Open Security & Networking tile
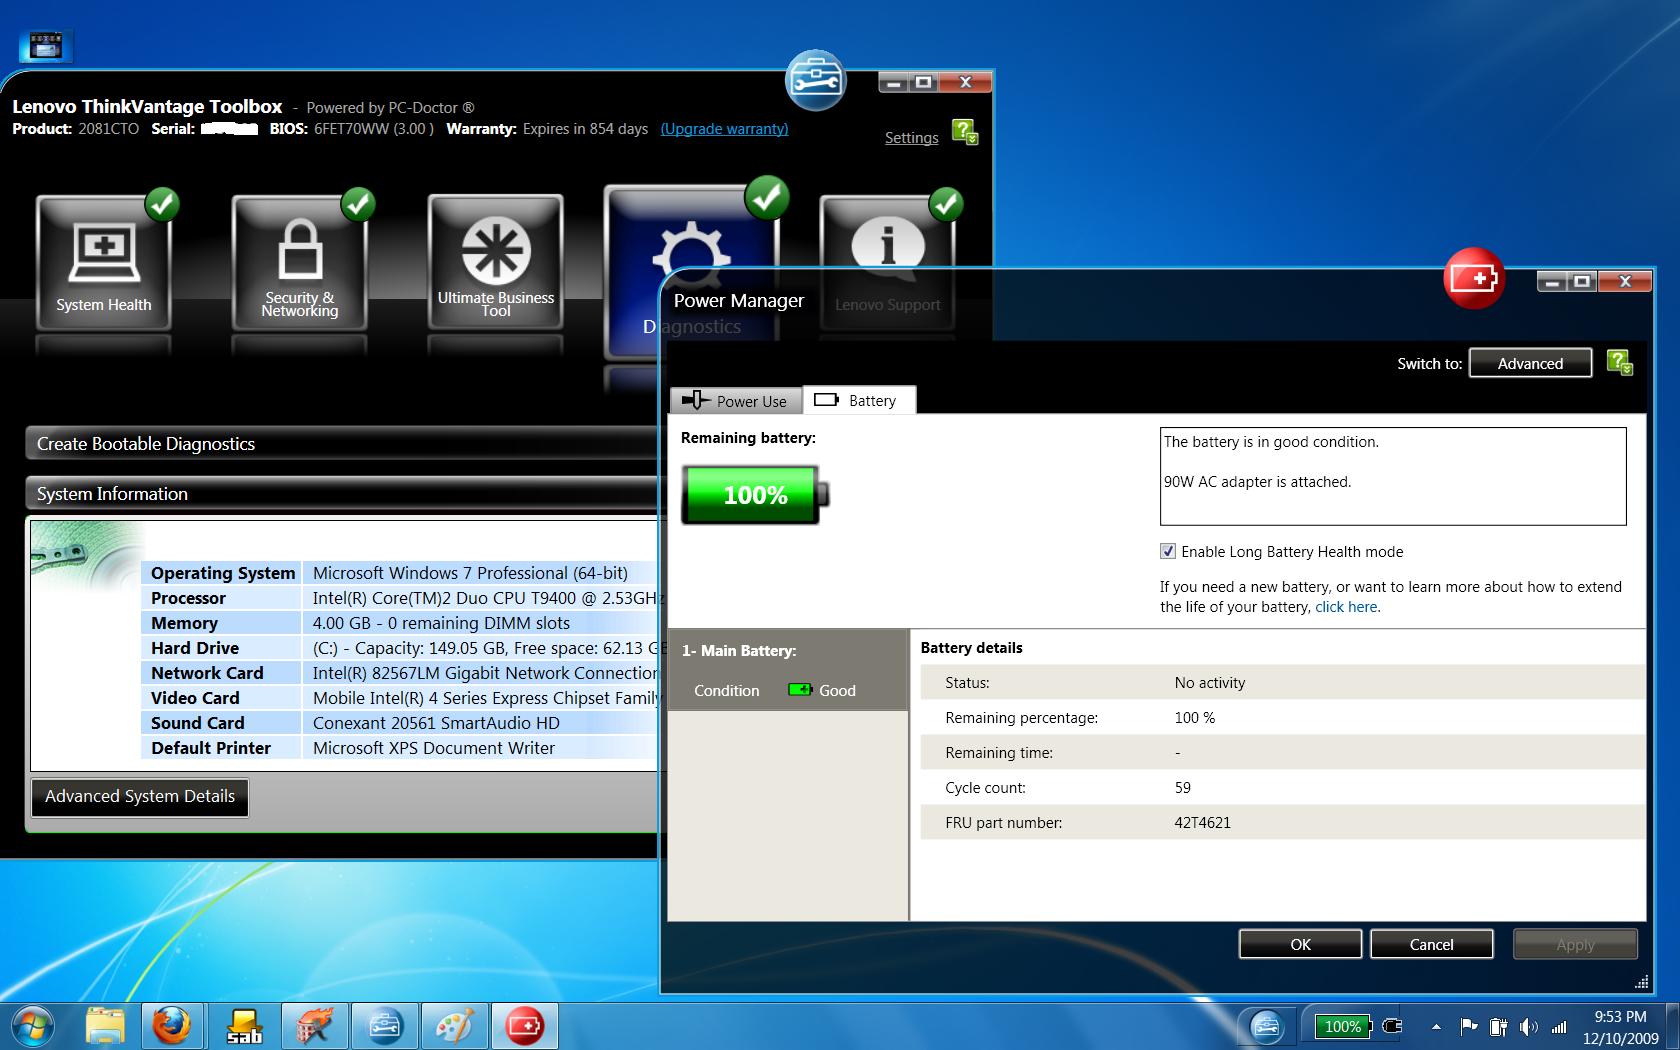1680x1050 pixels. click(x=300, y=262)
